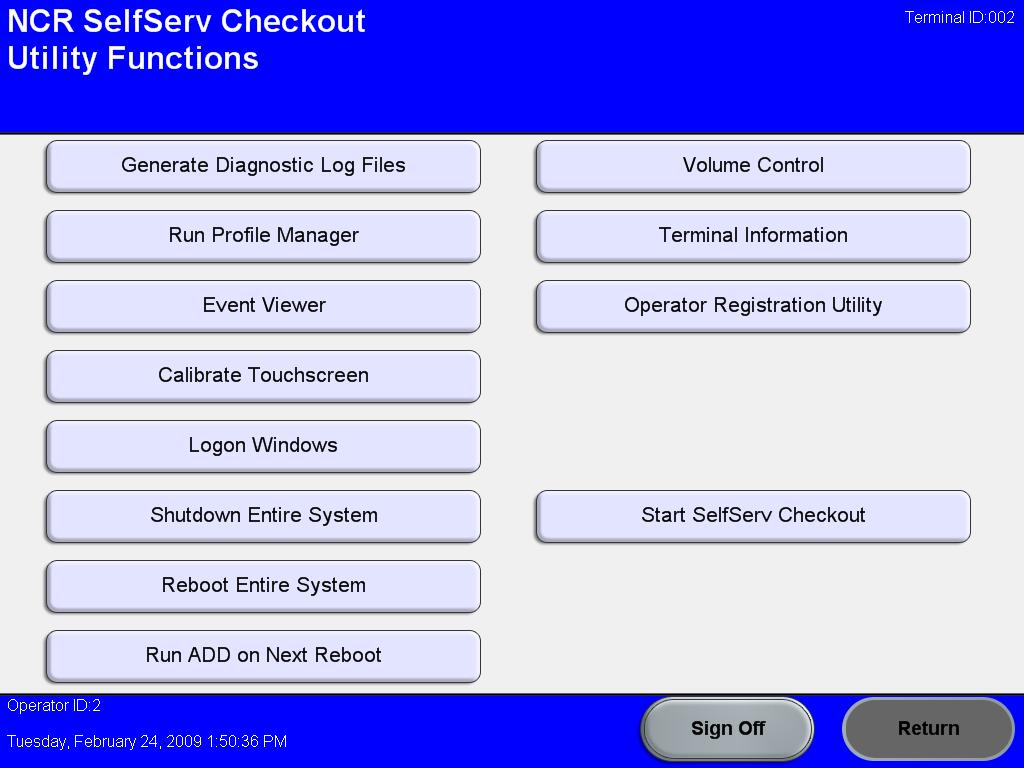The width and height of the screenshot is (1024, 768).
Task: Open Operator Registration Utility
Action: (753, 306)
